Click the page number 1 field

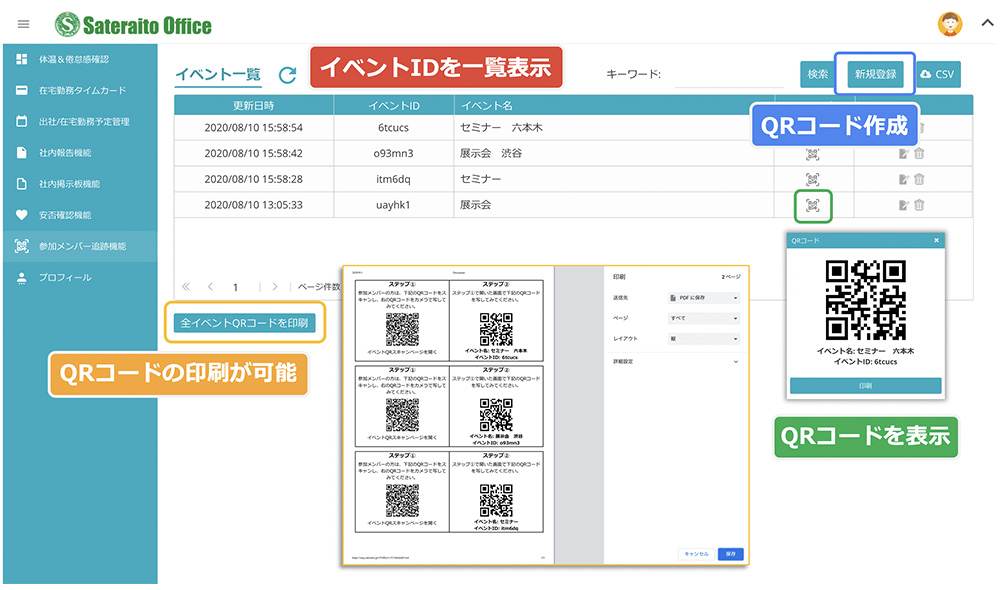coord(236,288)
